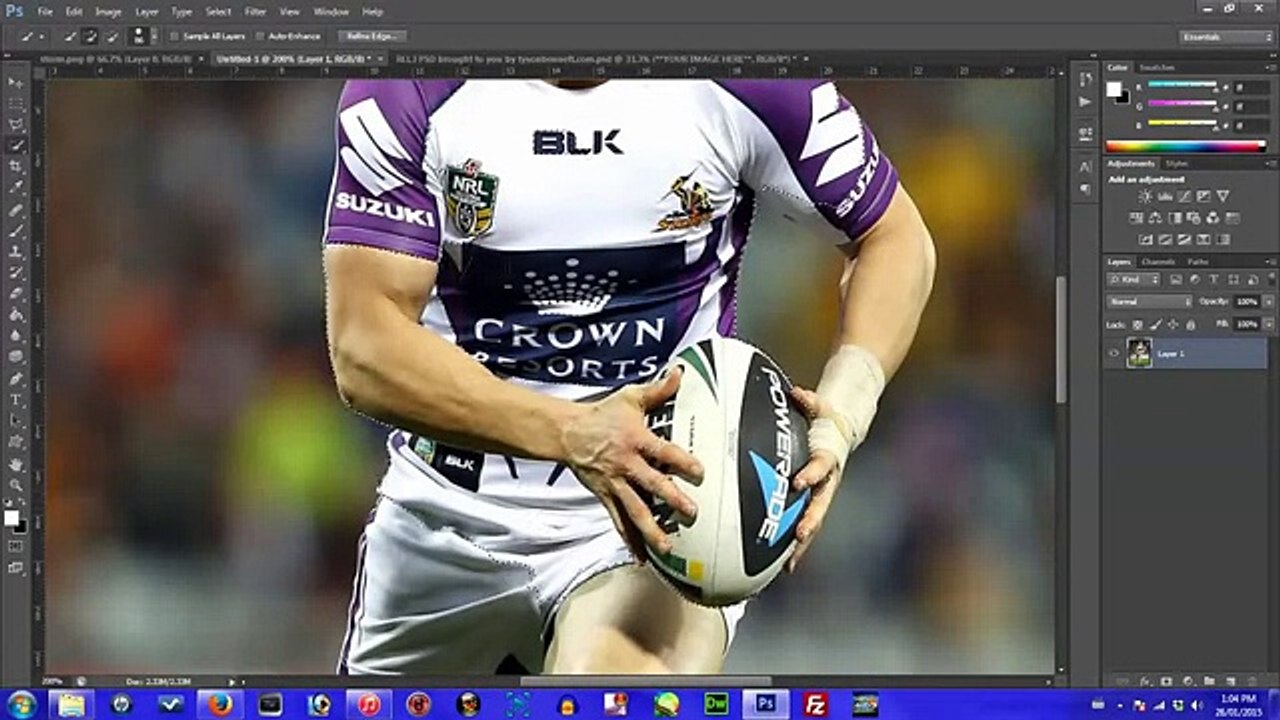Choose Add to Selection mode in options bar

click(90, 36)
